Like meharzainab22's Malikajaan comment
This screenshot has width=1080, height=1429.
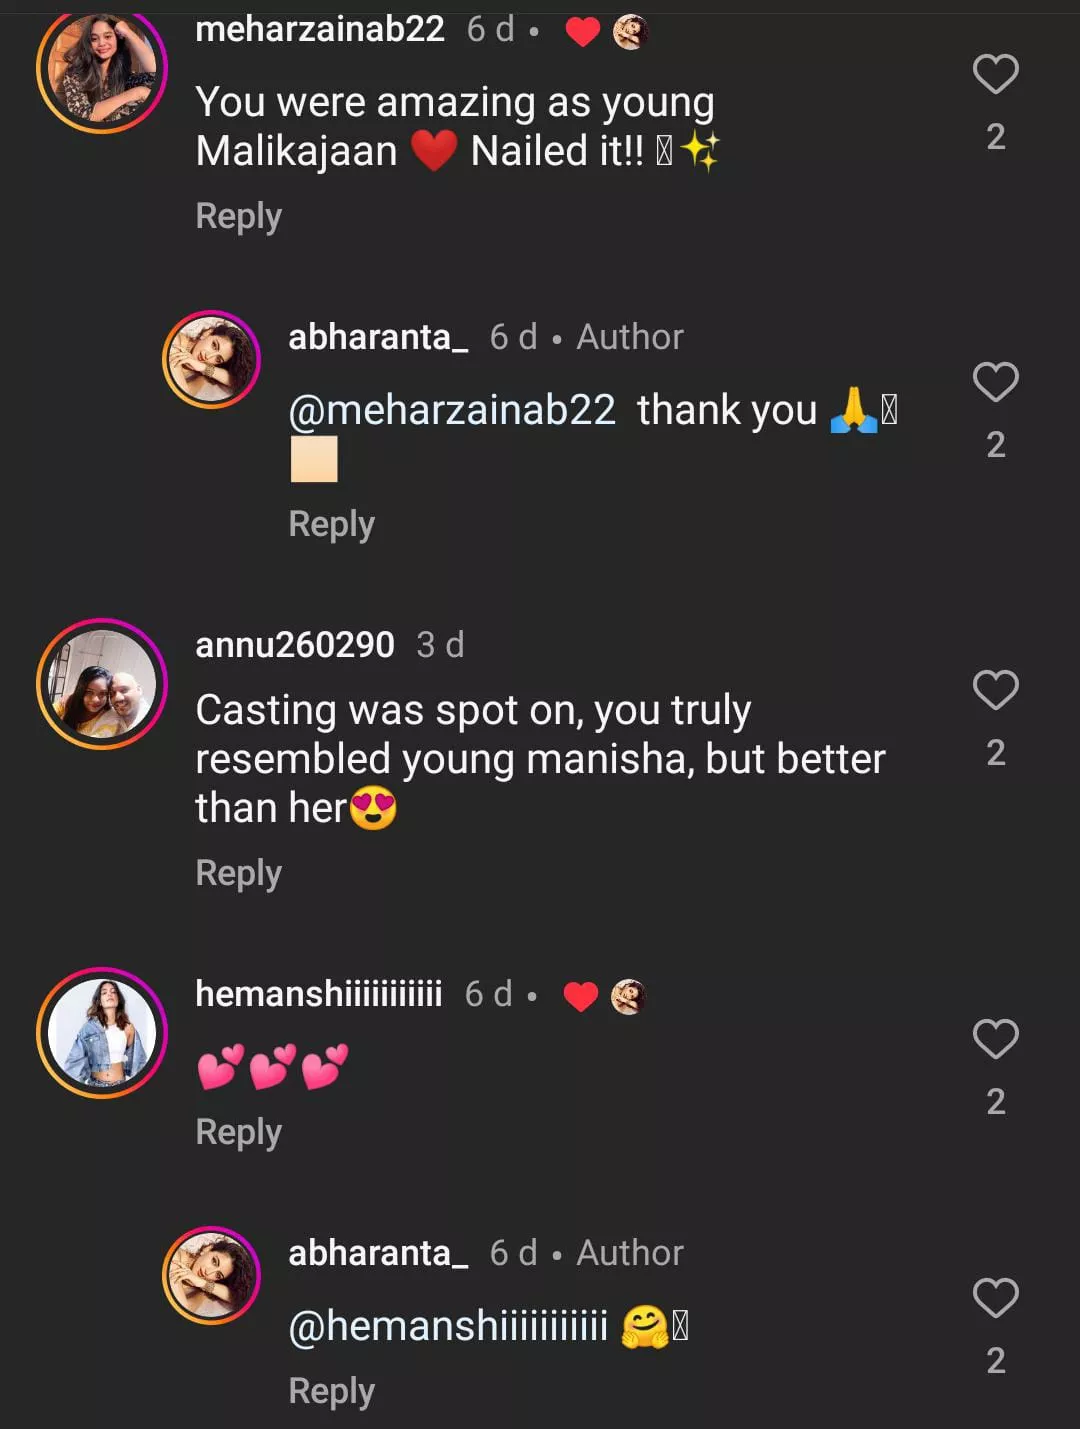[995, 75]
